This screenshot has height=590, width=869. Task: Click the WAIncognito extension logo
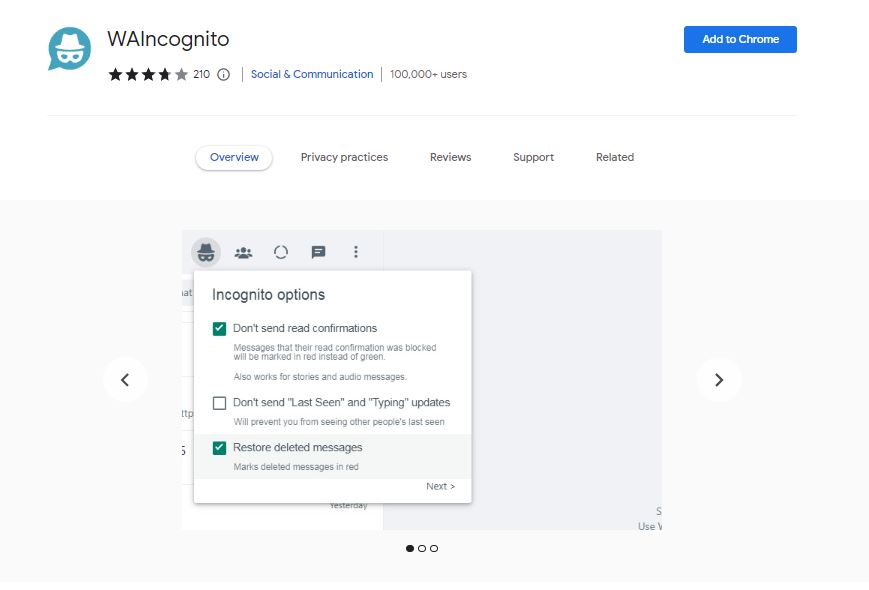pyautogui.click(x=70, y=49)
